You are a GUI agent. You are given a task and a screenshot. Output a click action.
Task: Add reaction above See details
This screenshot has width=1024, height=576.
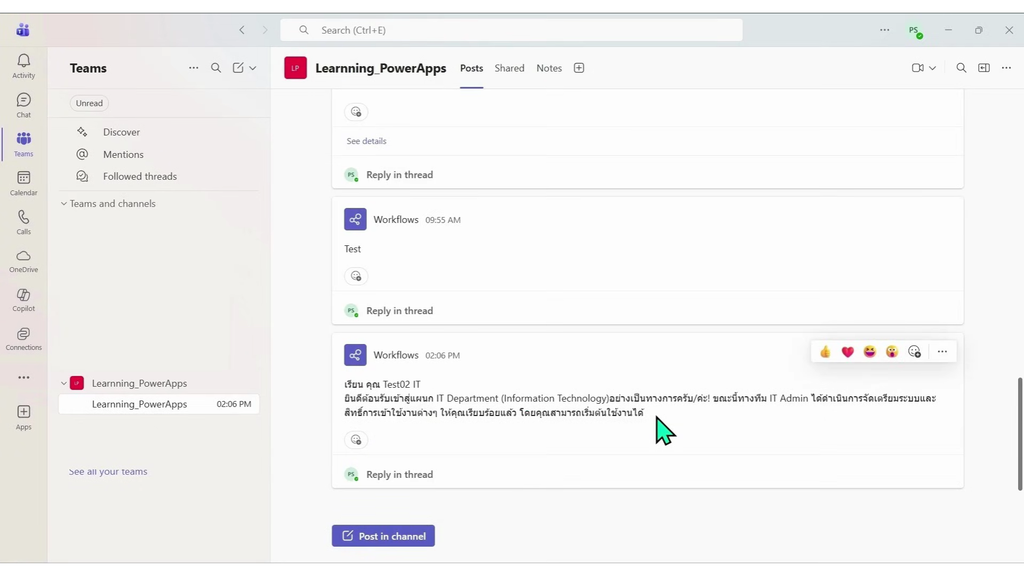coord(356,112)
